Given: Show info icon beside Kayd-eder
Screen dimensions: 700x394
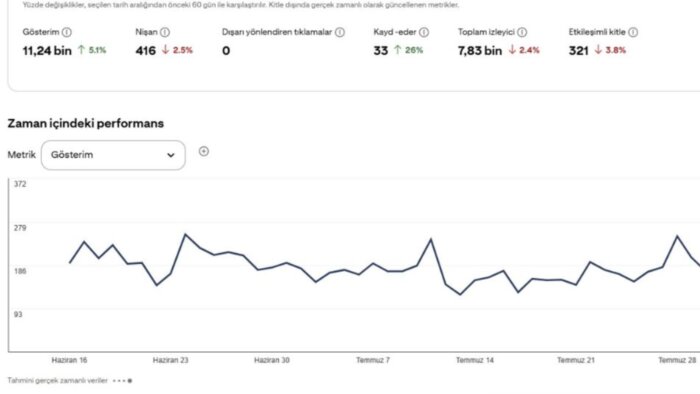Looking at the screenshot, I should 424,32.
